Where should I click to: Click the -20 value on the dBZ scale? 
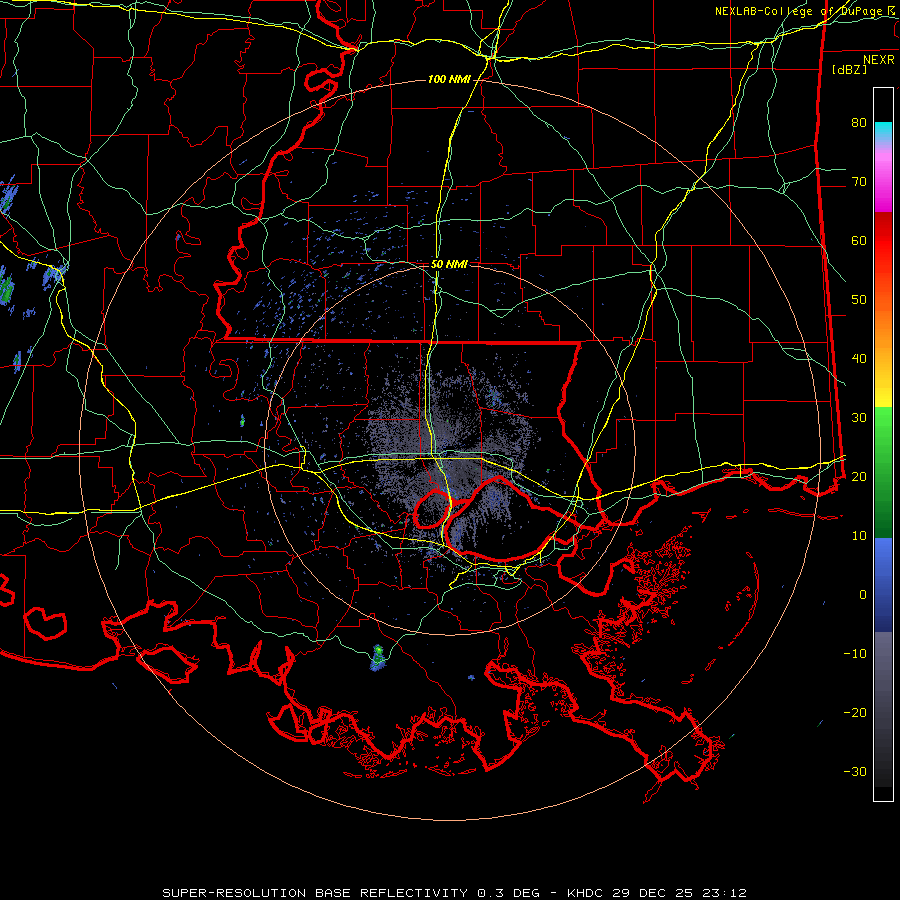point(855,712)
